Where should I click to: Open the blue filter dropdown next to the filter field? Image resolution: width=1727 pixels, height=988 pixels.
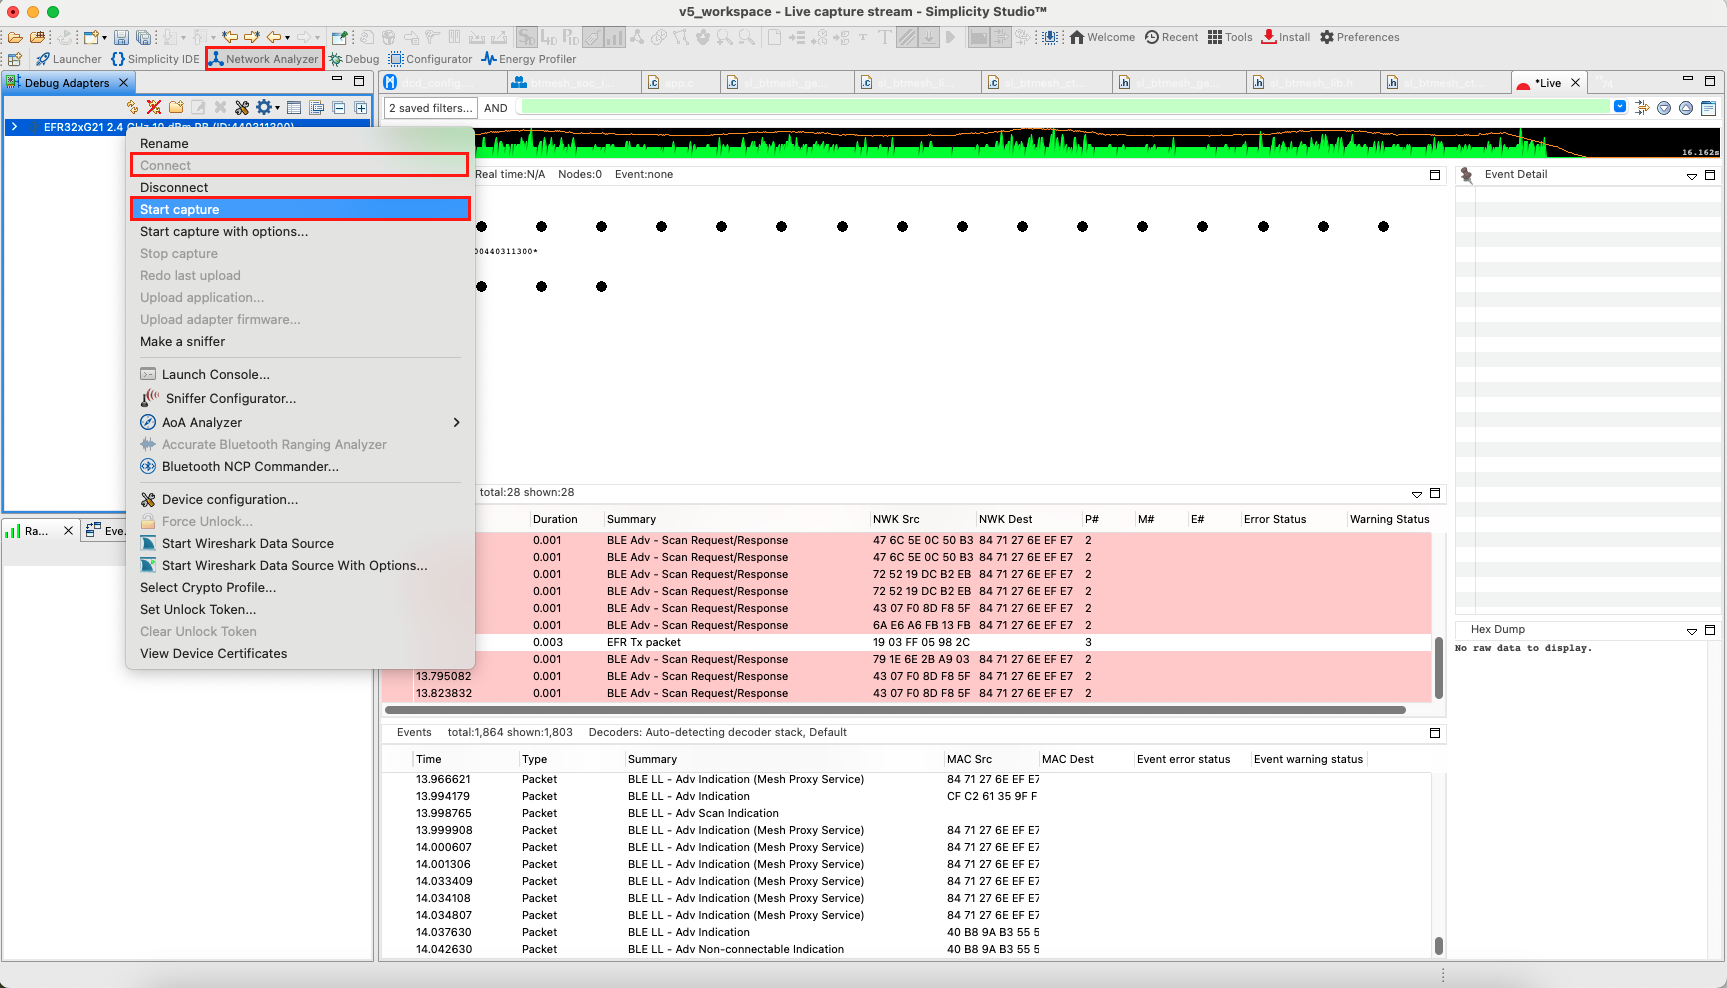coord(1620,106)
